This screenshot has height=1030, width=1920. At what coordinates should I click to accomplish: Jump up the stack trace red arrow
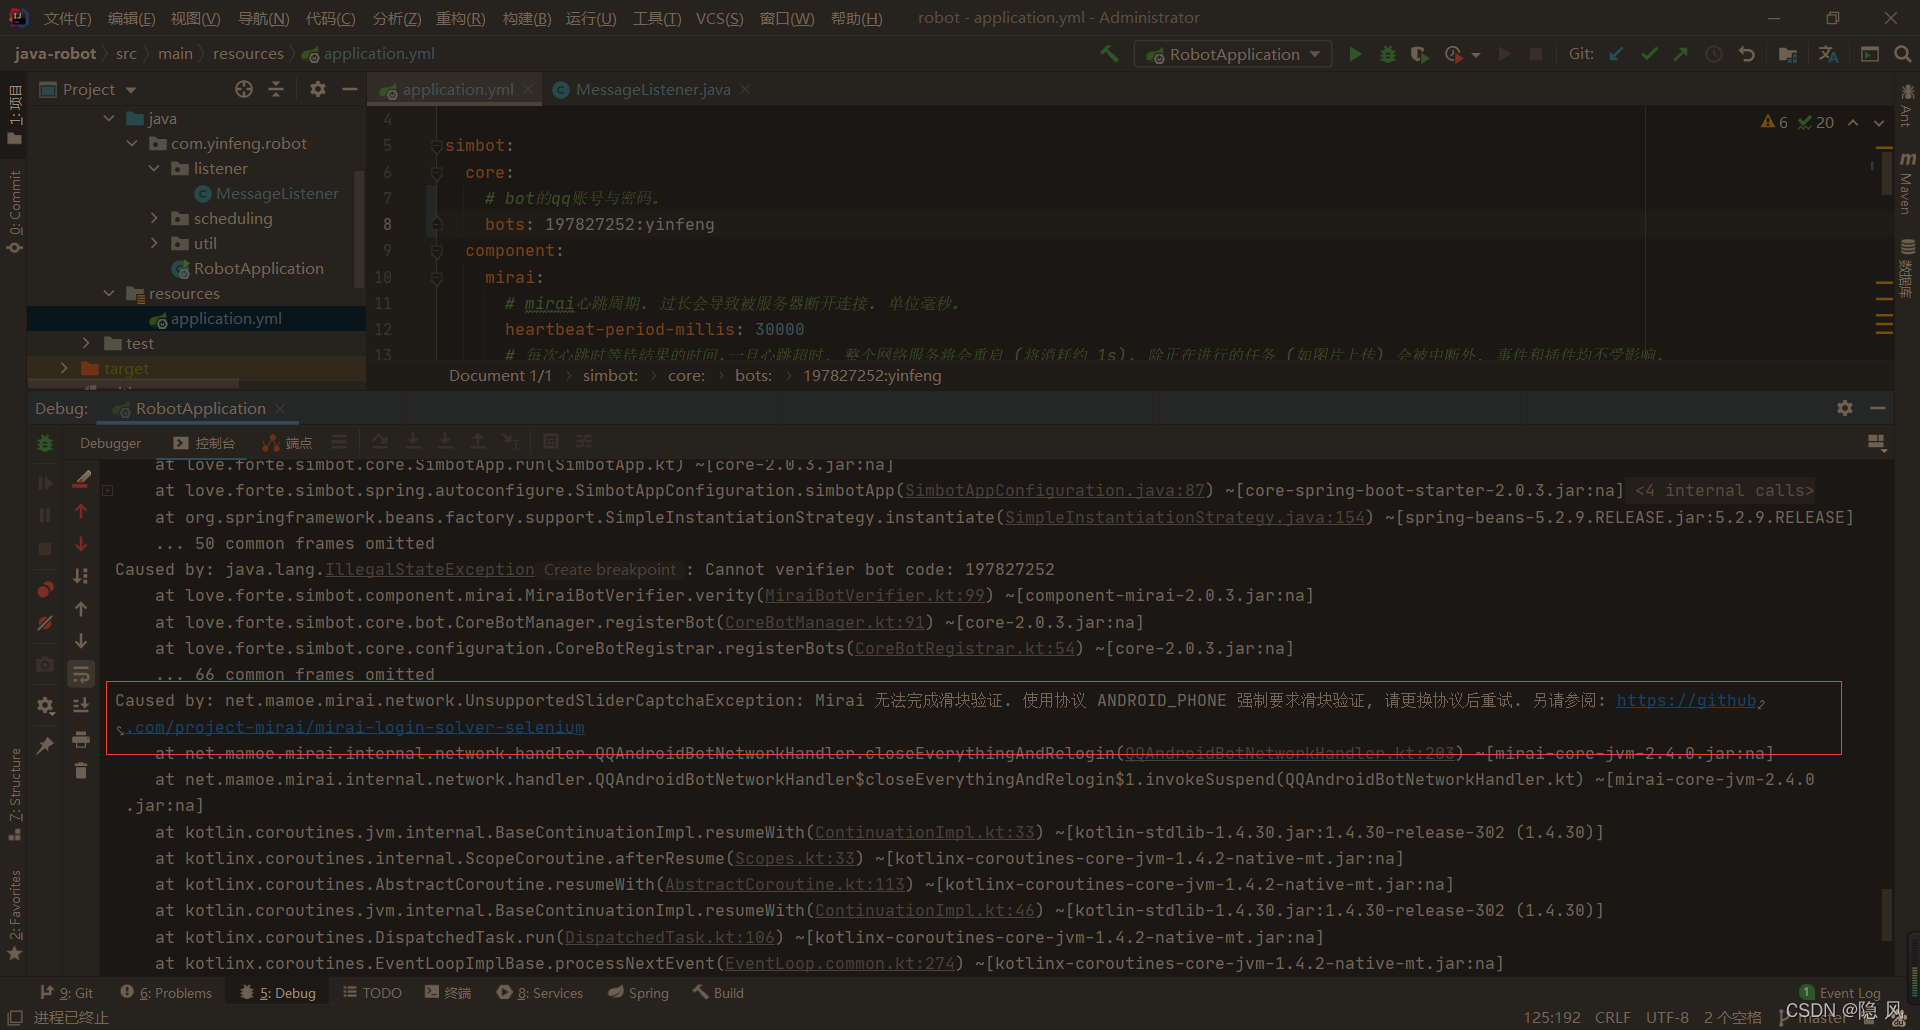click(x=81, y=512)
